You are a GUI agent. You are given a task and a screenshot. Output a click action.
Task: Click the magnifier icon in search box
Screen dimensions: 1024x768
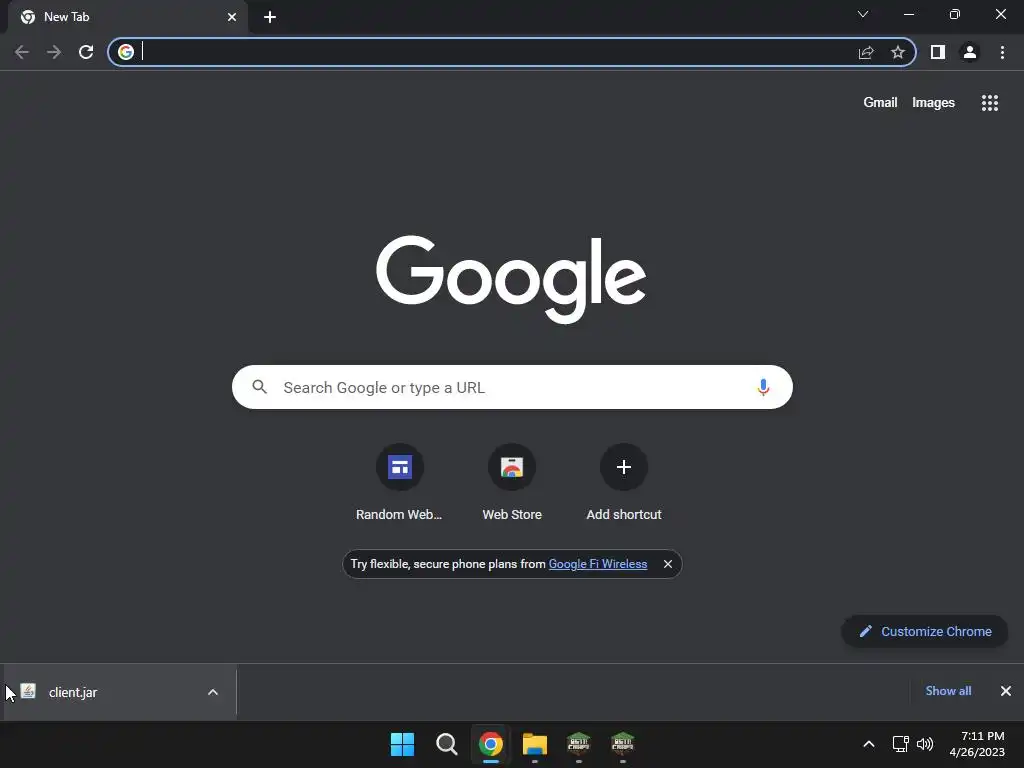[x=260, y=387]
